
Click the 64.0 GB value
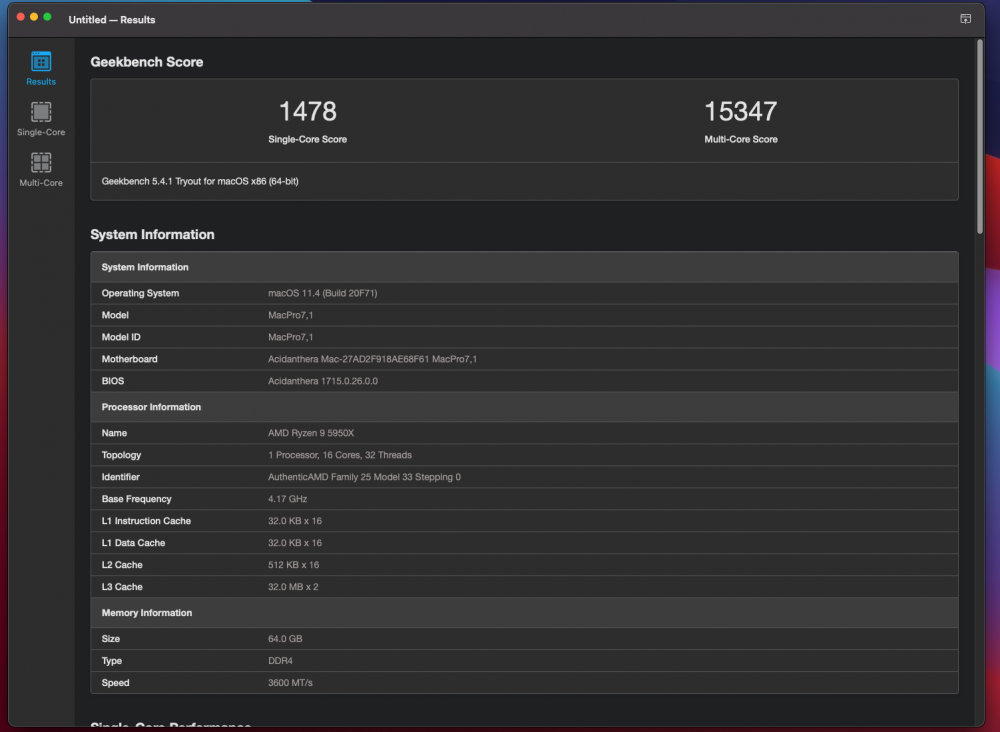click(285, 639)
